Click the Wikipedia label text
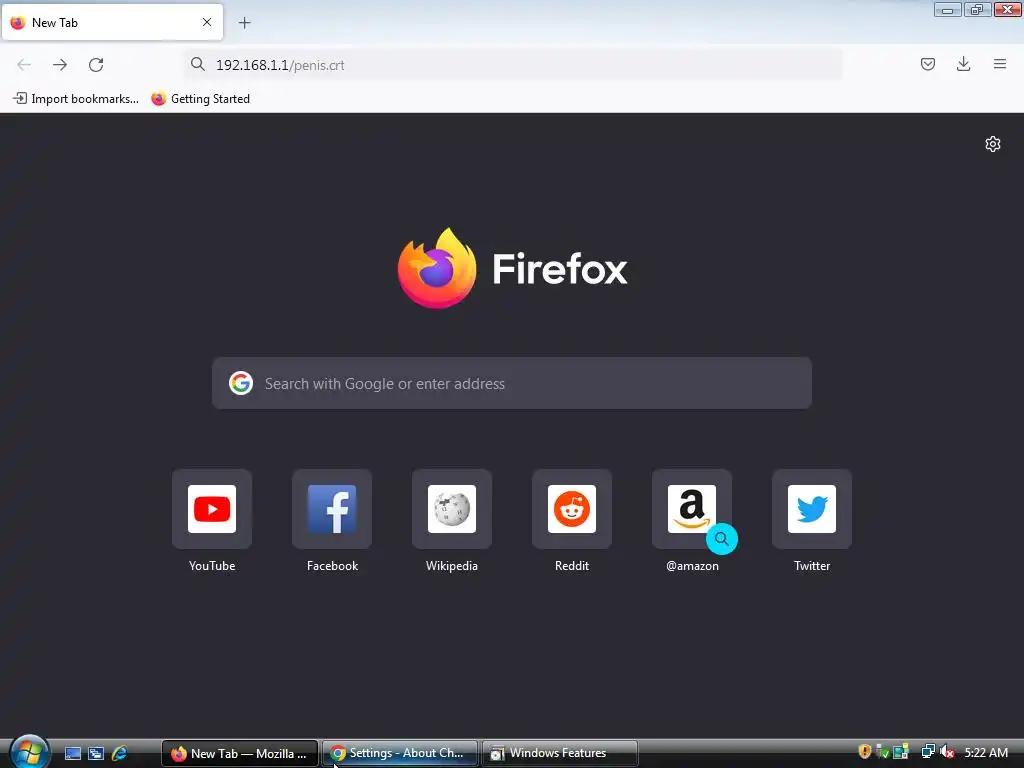The image size is (1024, 768). click(x=452, y=566)
